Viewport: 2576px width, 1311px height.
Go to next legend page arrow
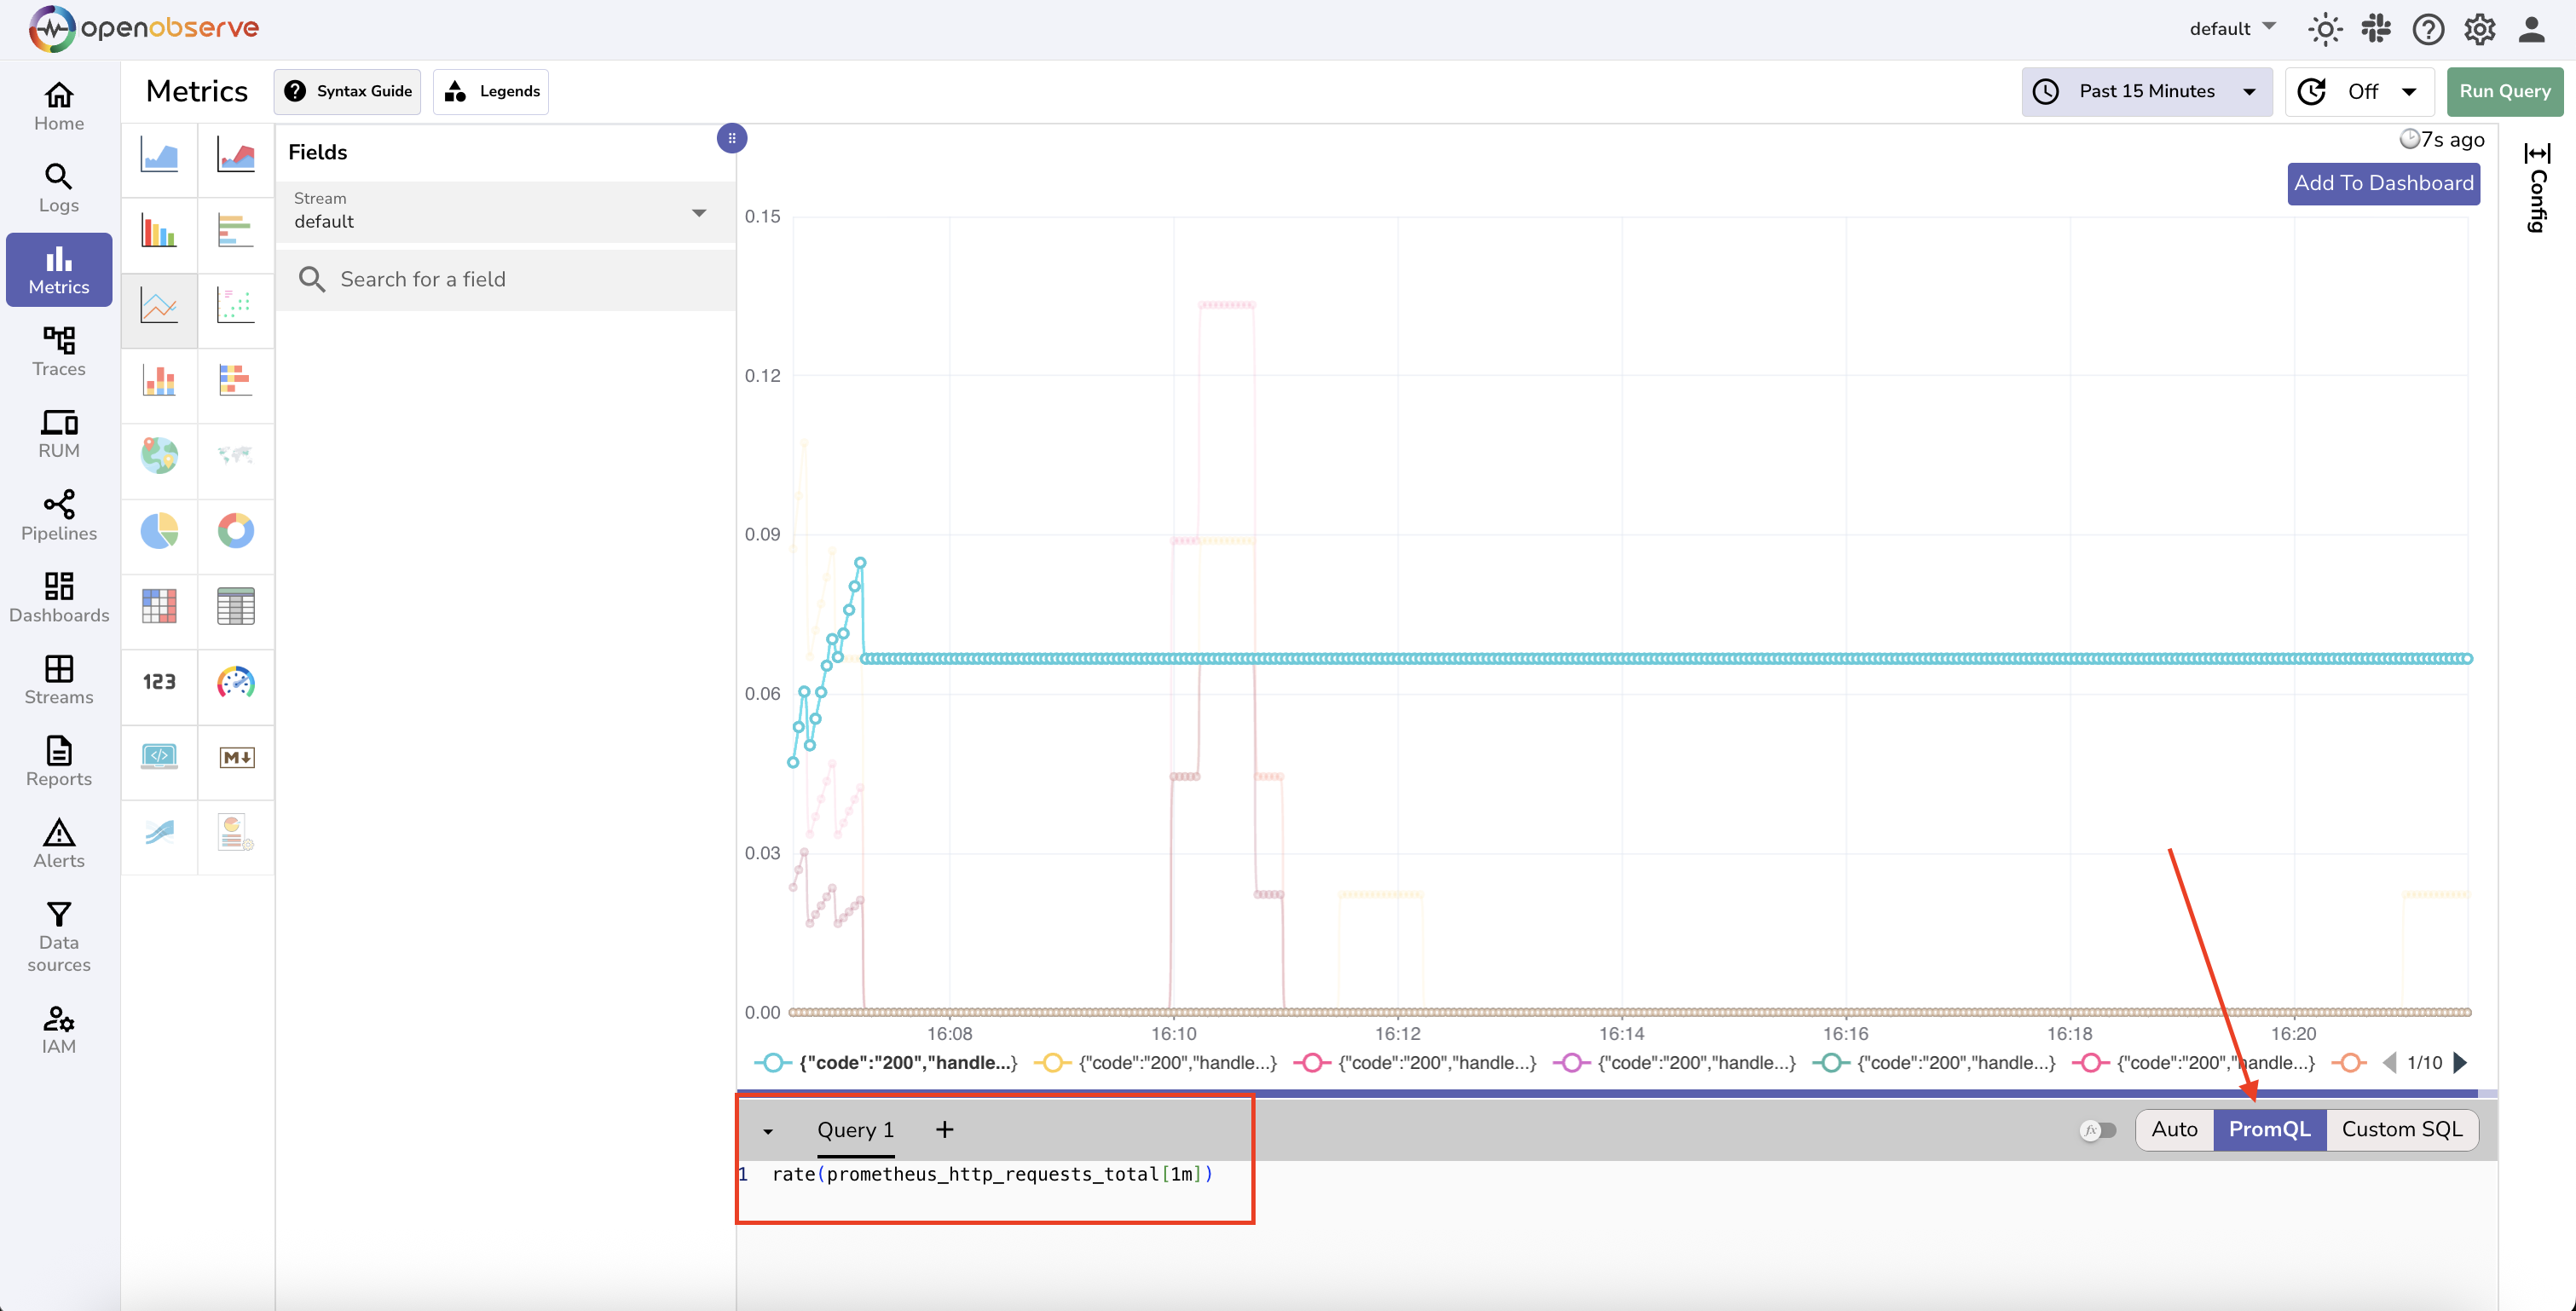pos(2461,1062)
